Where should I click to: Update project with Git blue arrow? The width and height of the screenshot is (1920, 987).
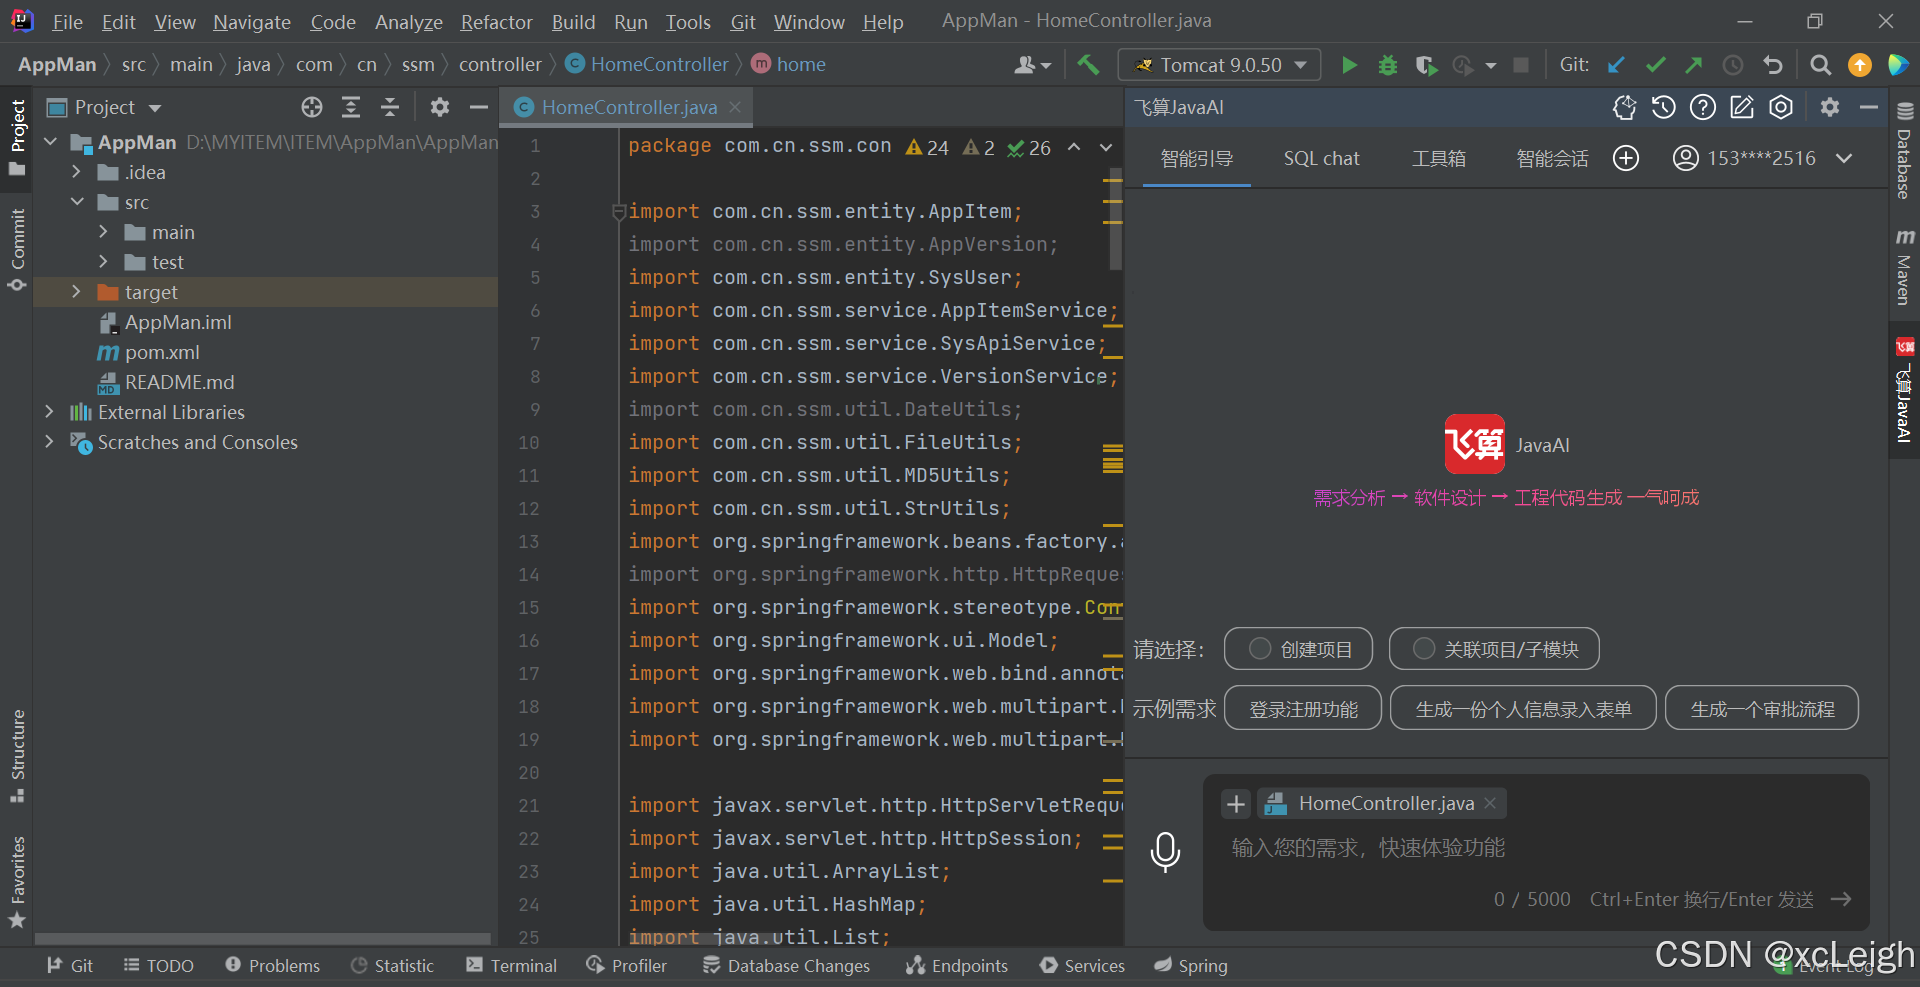pyautogui.click(x=1616, y=65)
